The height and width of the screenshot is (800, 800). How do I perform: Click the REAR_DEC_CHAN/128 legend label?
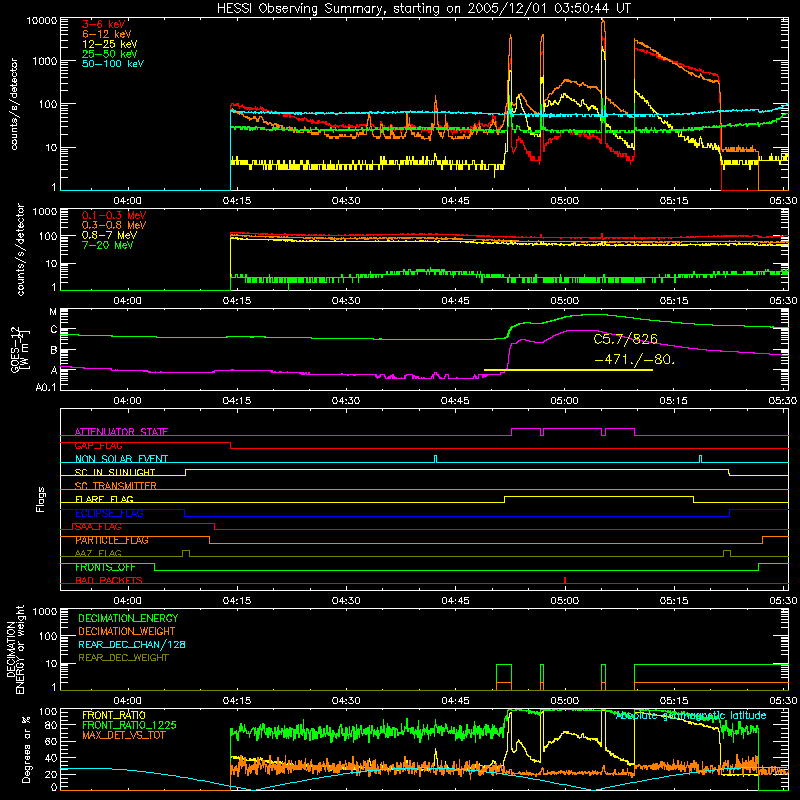point(132,644)
